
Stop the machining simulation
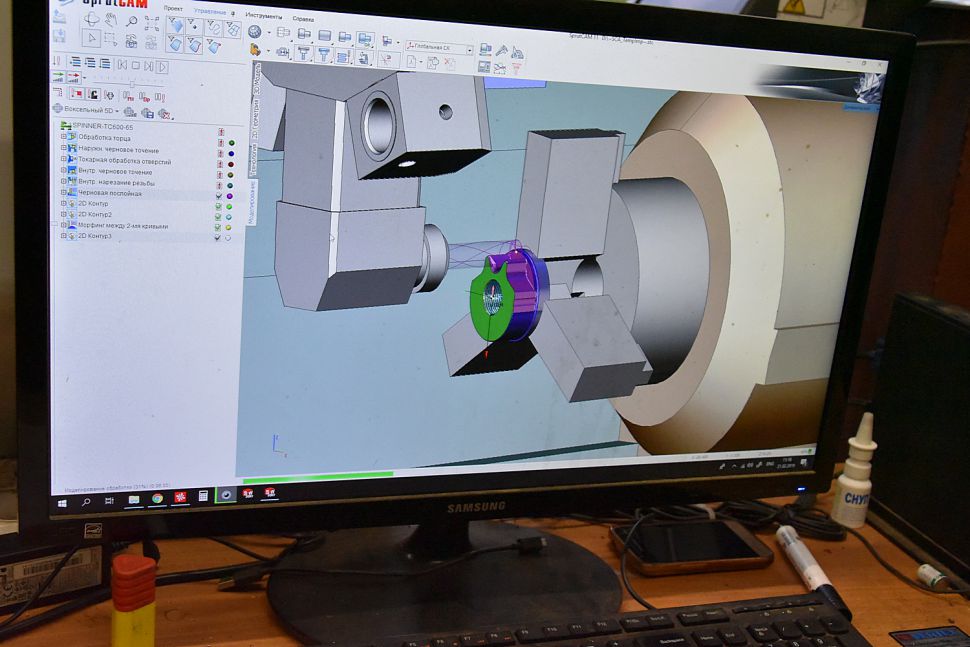(135, 66)
